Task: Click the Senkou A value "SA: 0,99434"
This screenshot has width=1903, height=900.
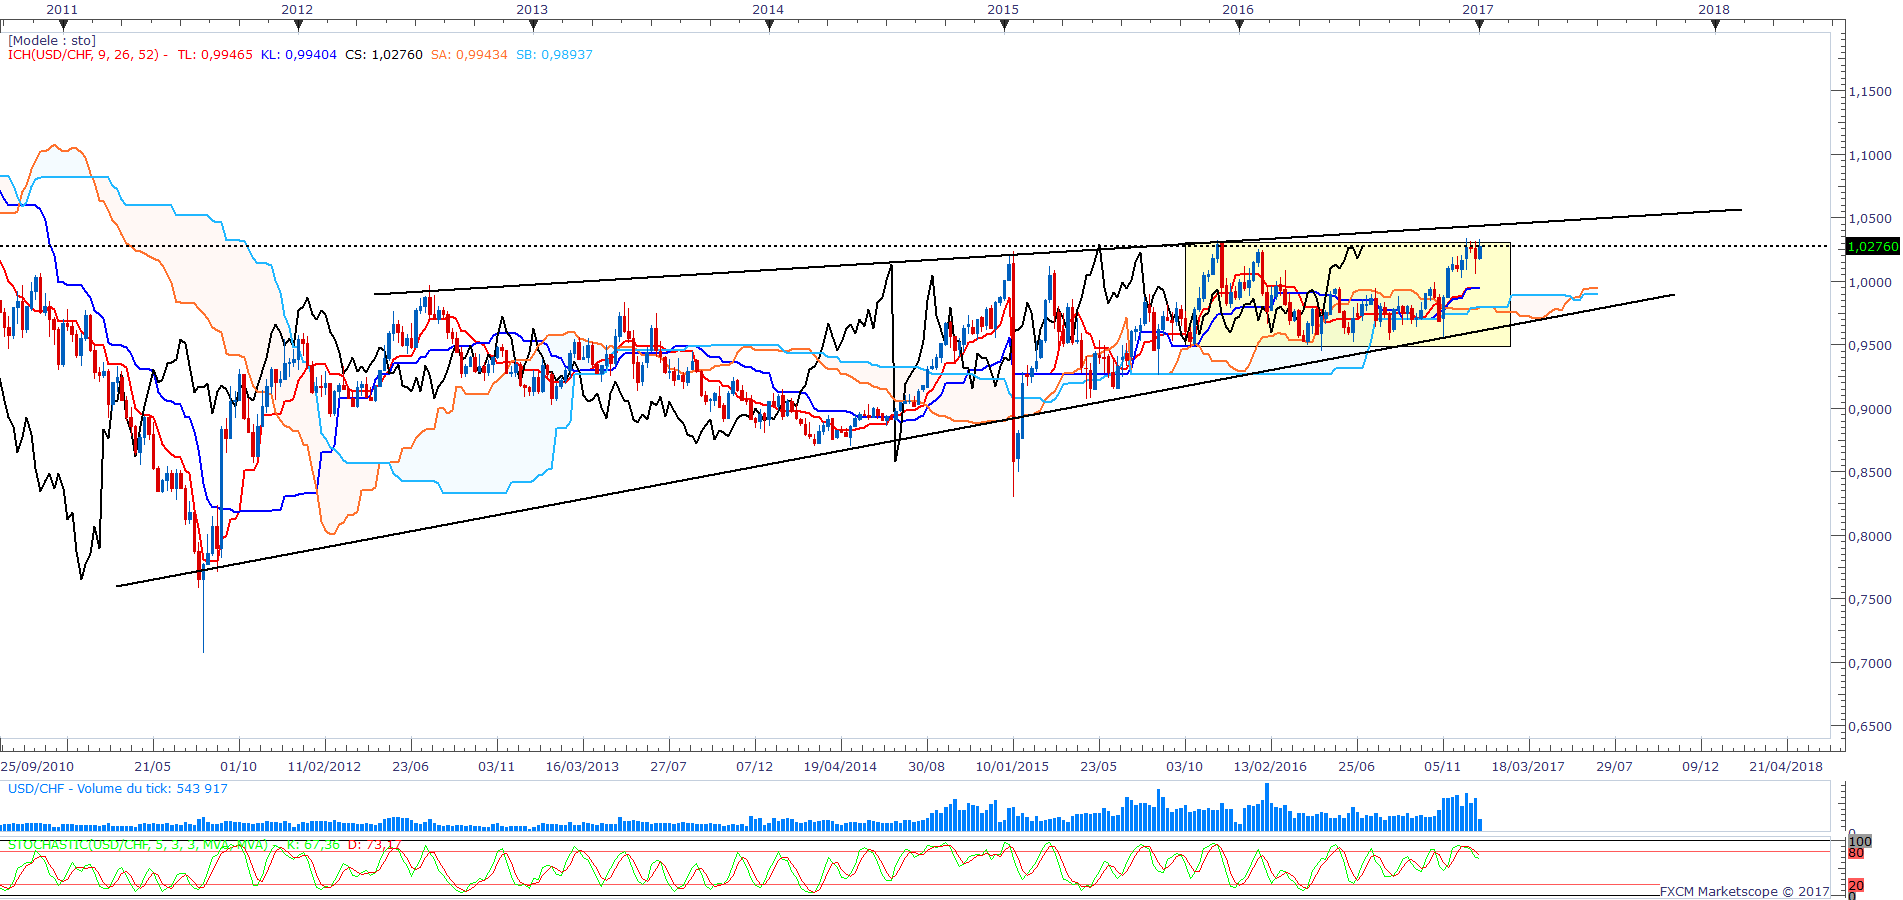Action: (469, 55)
